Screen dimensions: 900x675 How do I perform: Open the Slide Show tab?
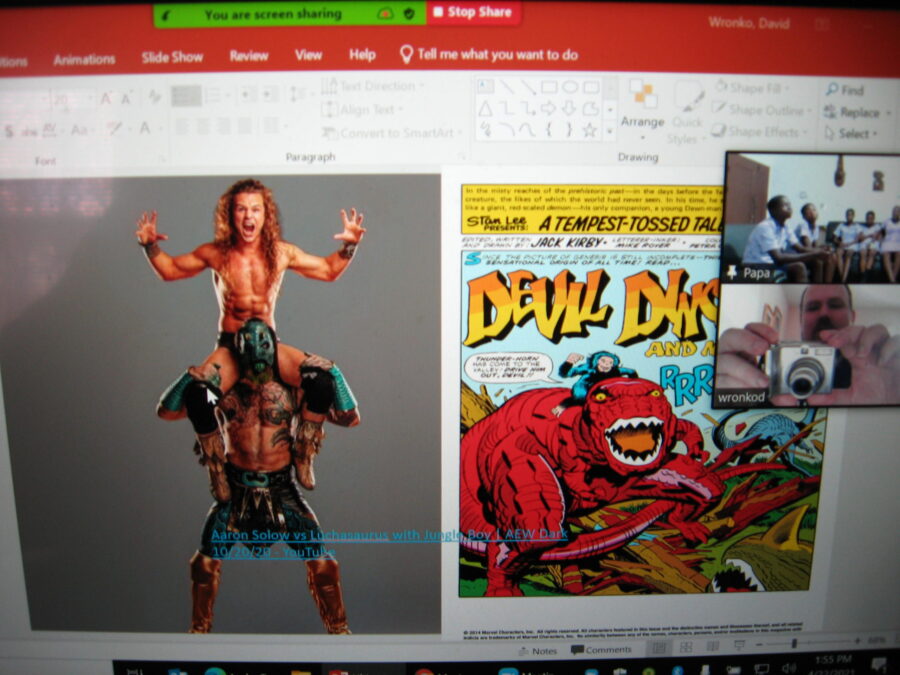(172, 57)
